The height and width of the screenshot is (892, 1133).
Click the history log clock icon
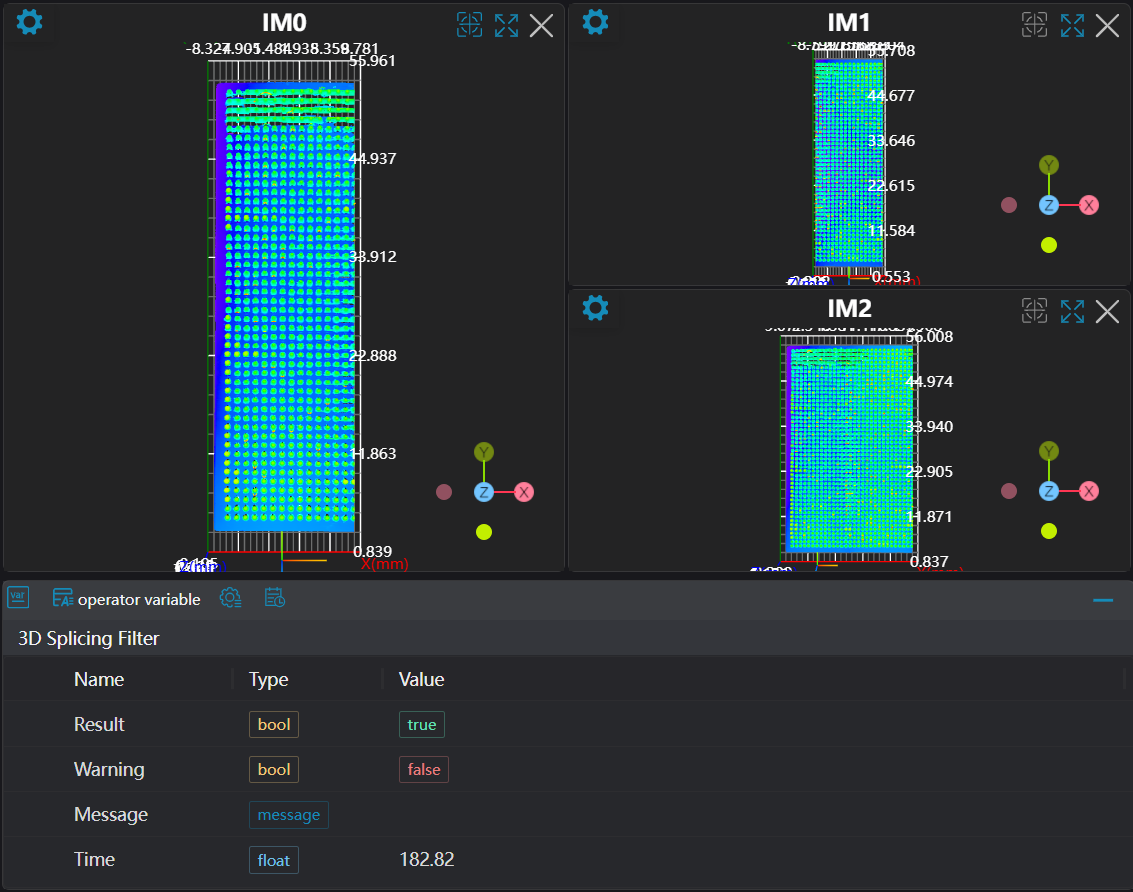pos(275,598)
